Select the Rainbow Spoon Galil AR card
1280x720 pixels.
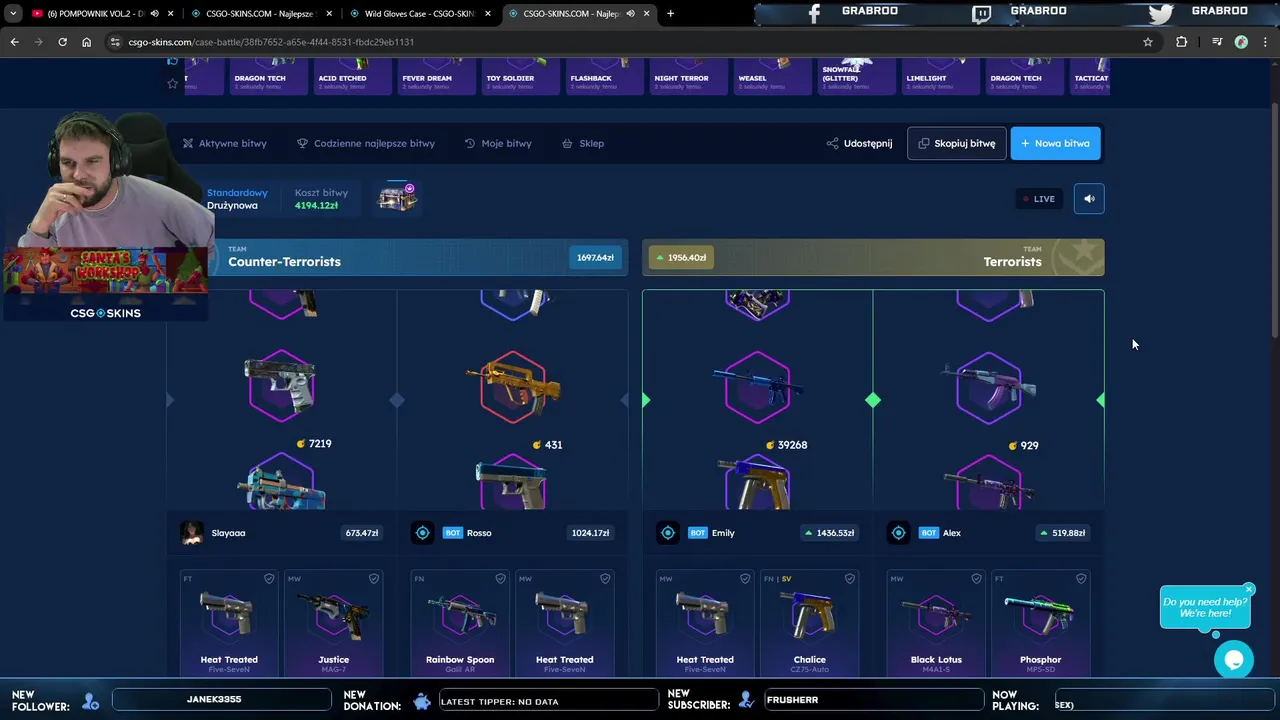(460, 622)
